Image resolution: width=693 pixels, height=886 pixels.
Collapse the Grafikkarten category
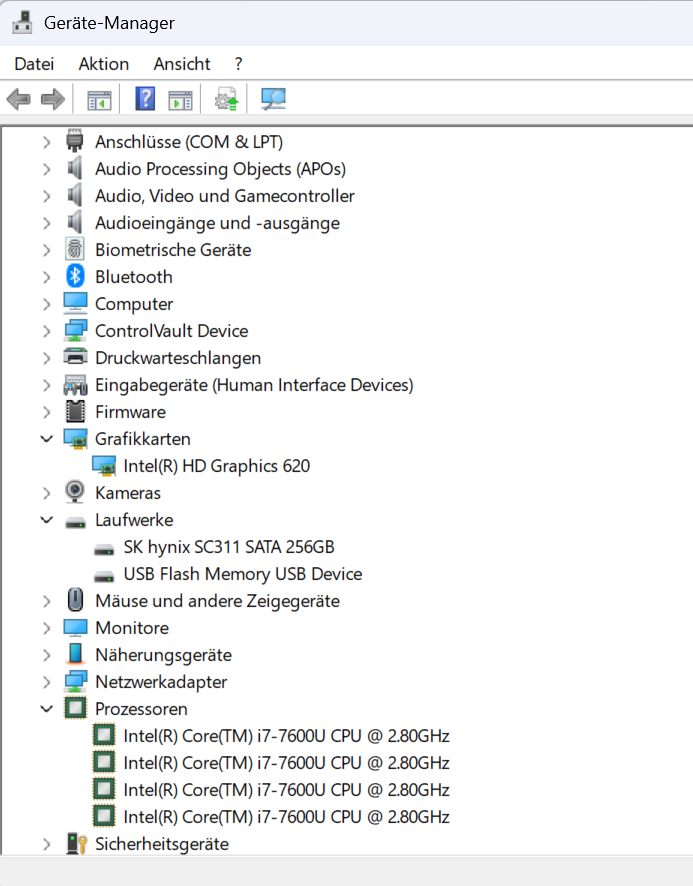[46, 438]
